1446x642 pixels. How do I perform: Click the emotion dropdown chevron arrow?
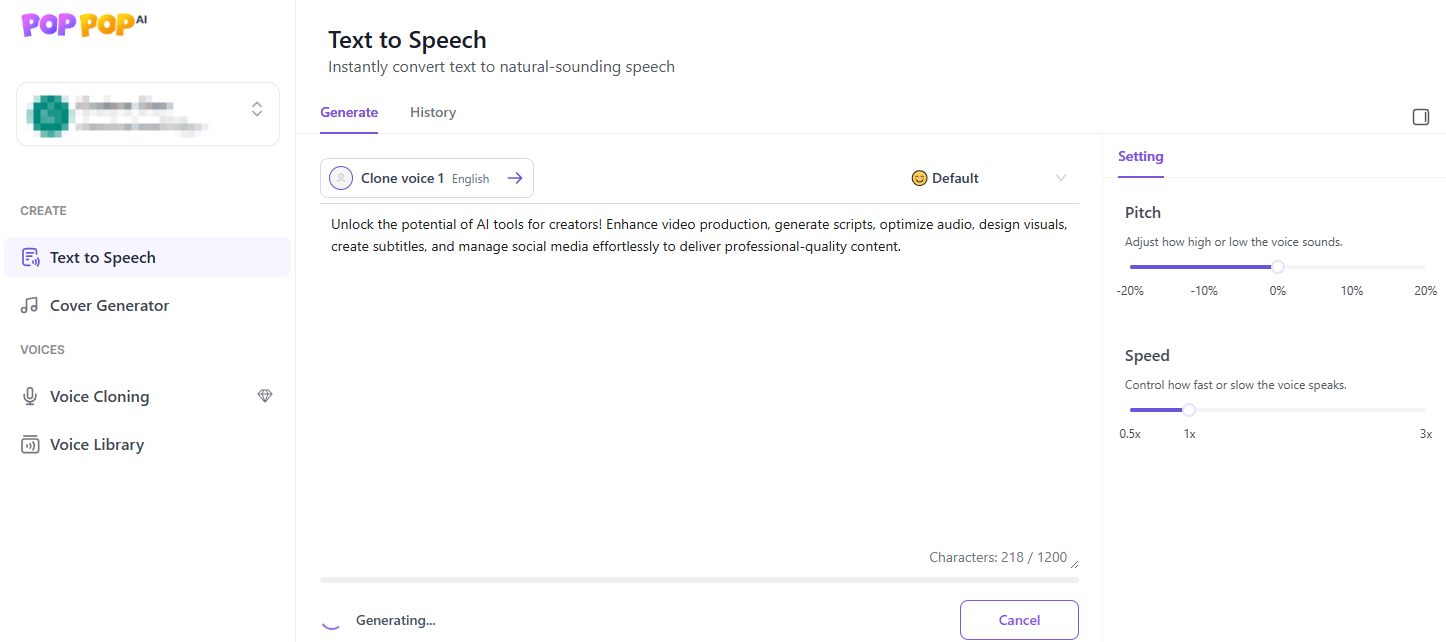tap(1061, 178)
